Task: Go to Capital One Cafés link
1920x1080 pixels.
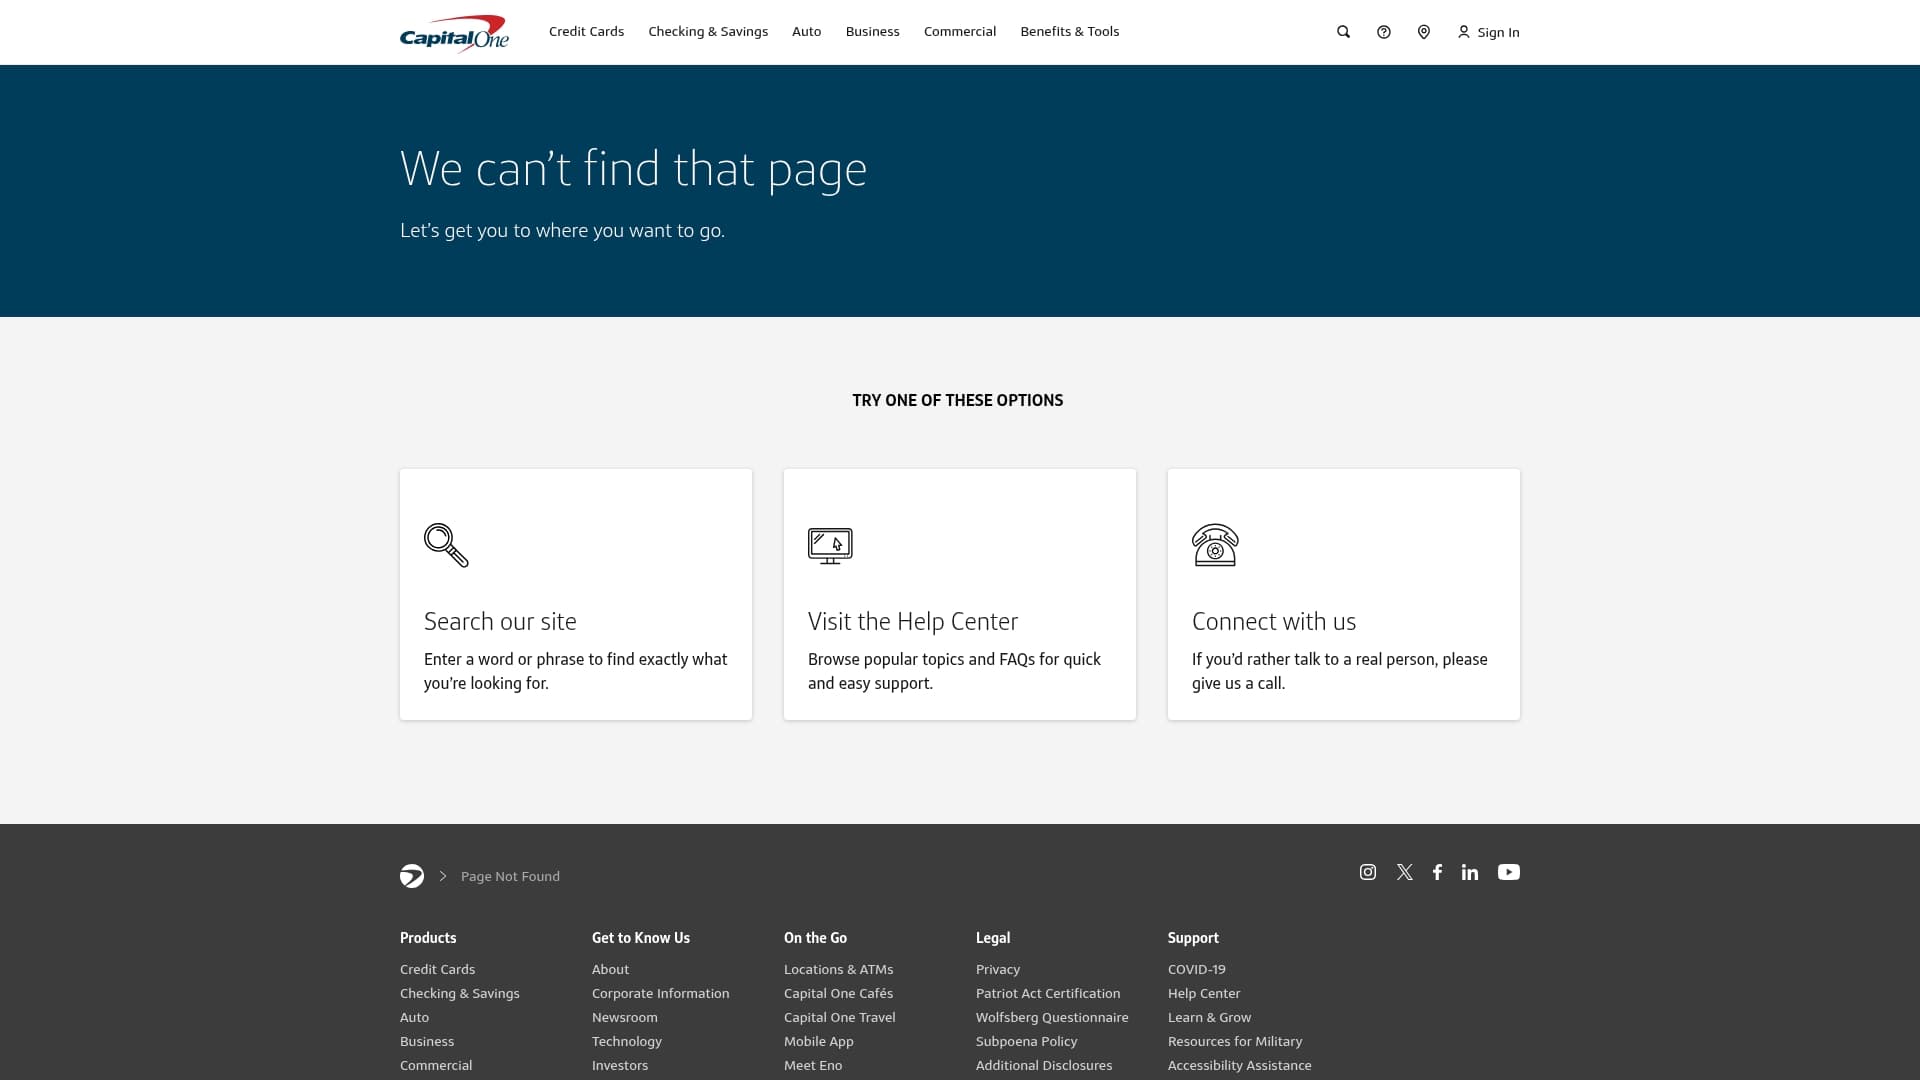Action: (838, 994)
